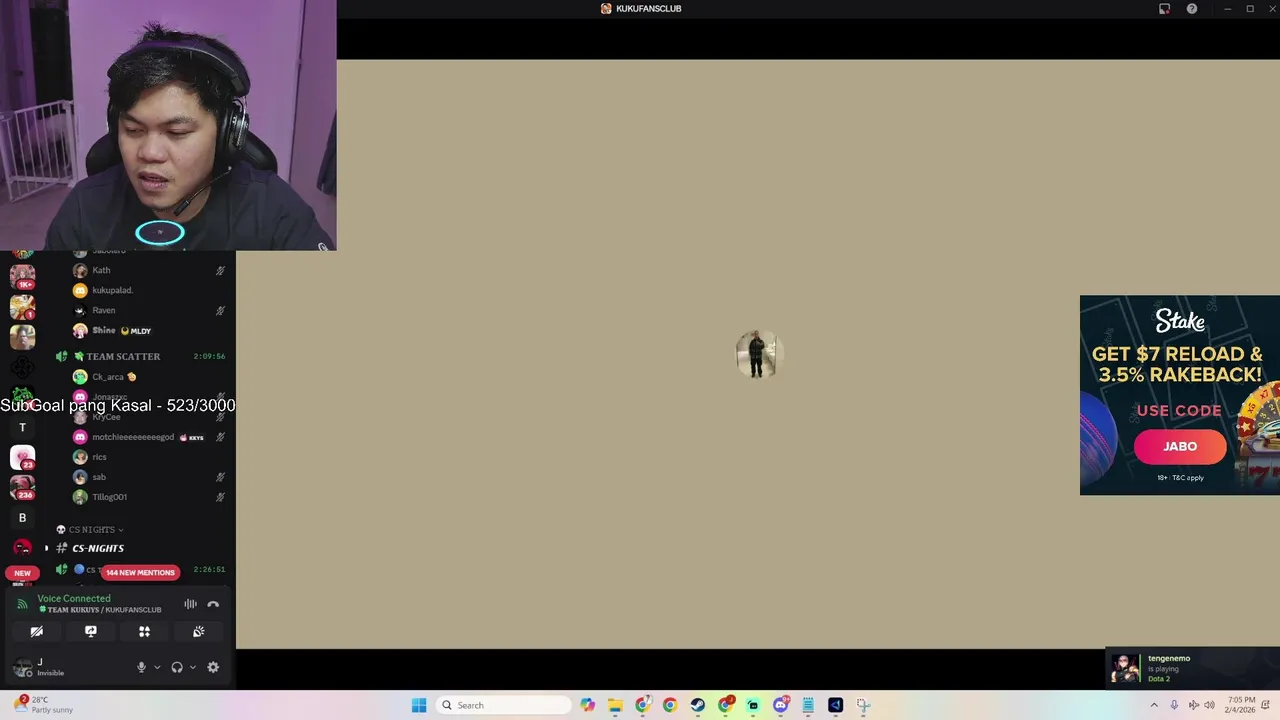Image resolution: width=1280 pixels, height=720 pixels.
Task: Open headphone output options arrow
Action: tap(193, 667)
